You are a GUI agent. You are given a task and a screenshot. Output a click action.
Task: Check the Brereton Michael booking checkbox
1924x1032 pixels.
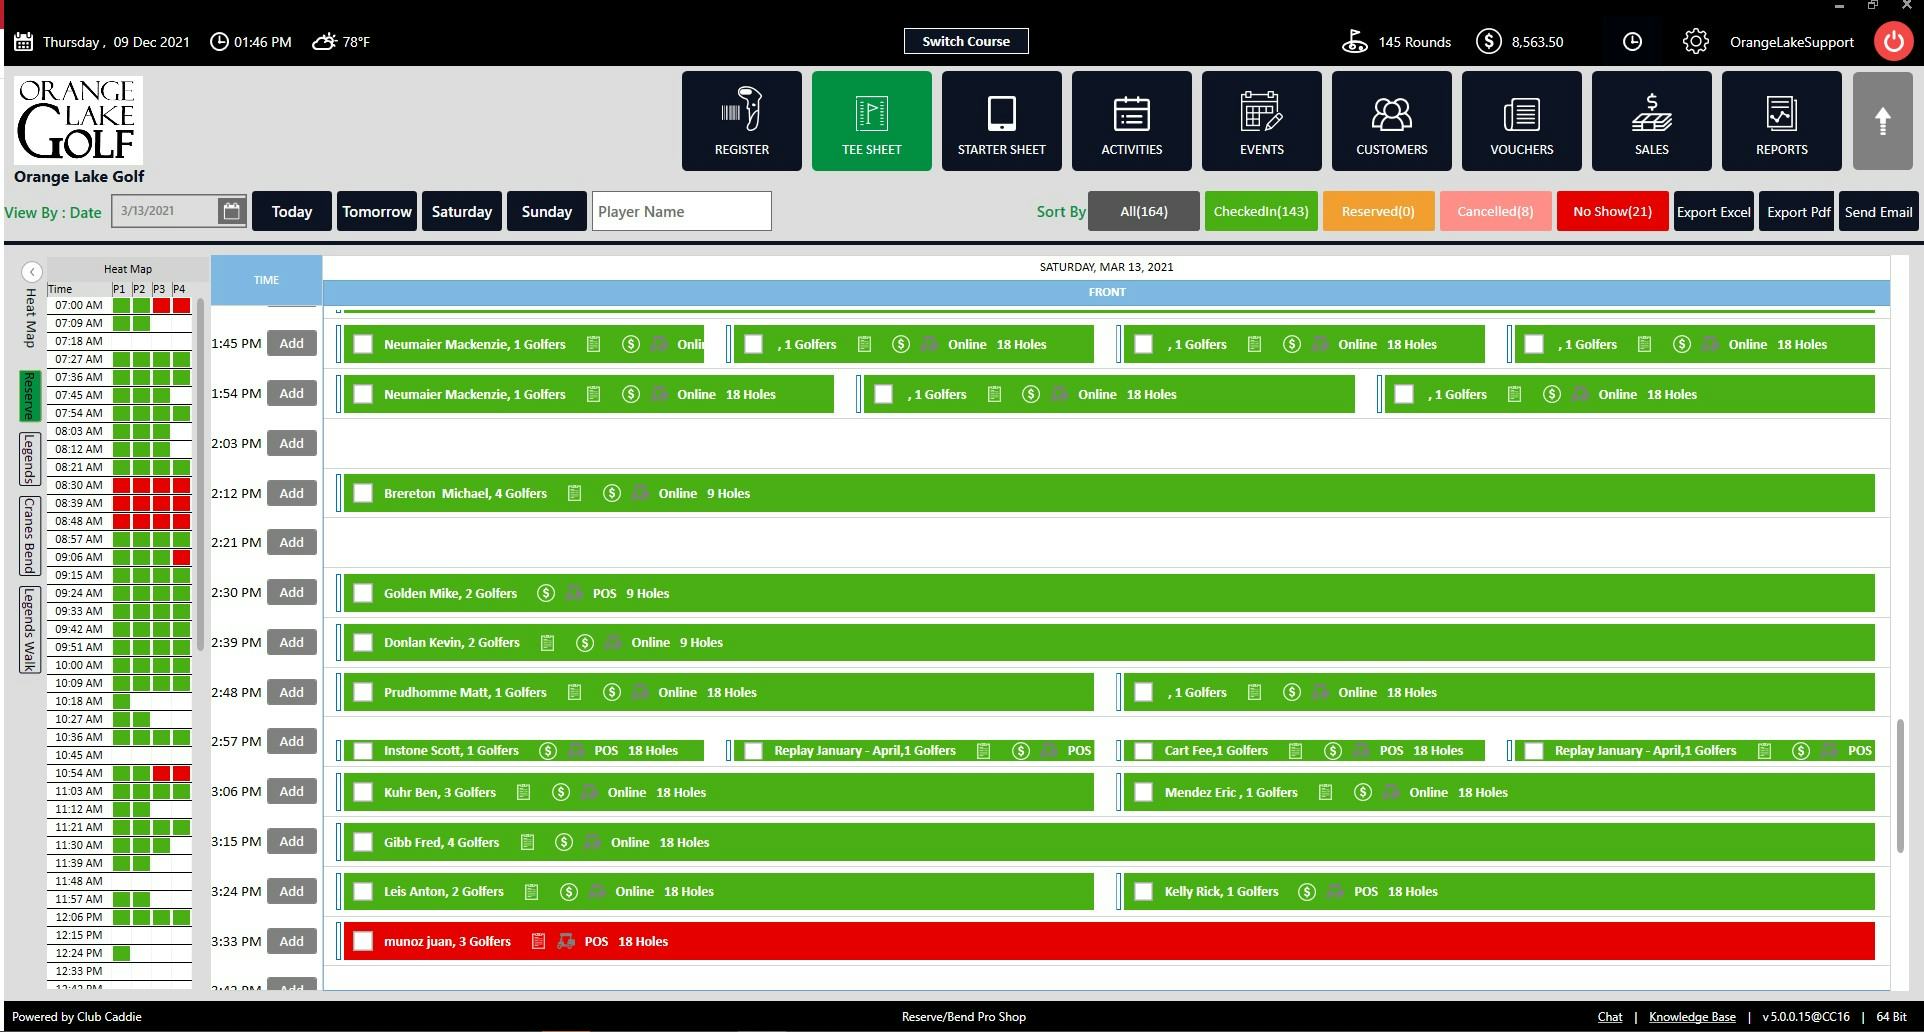coord(362,493)
